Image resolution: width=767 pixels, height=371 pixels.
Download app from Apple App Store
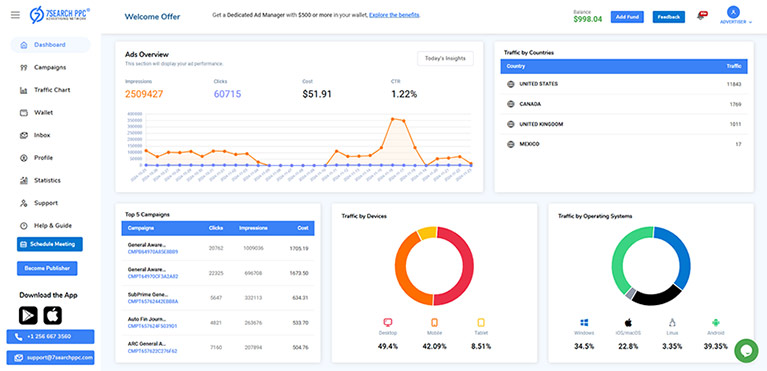[52, 316]
